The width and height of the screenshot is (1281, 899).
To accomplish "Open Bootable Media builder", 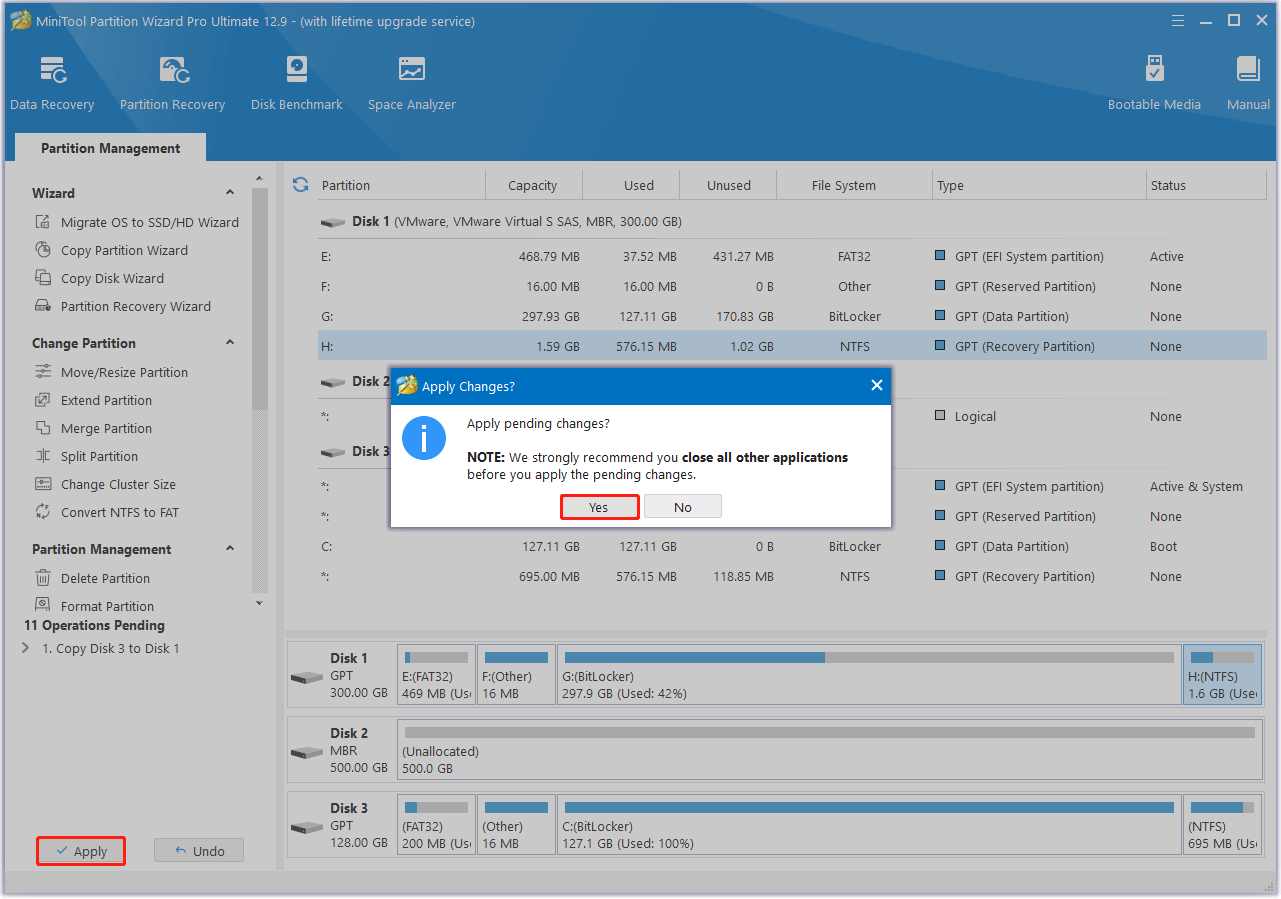I will 1154,83.
